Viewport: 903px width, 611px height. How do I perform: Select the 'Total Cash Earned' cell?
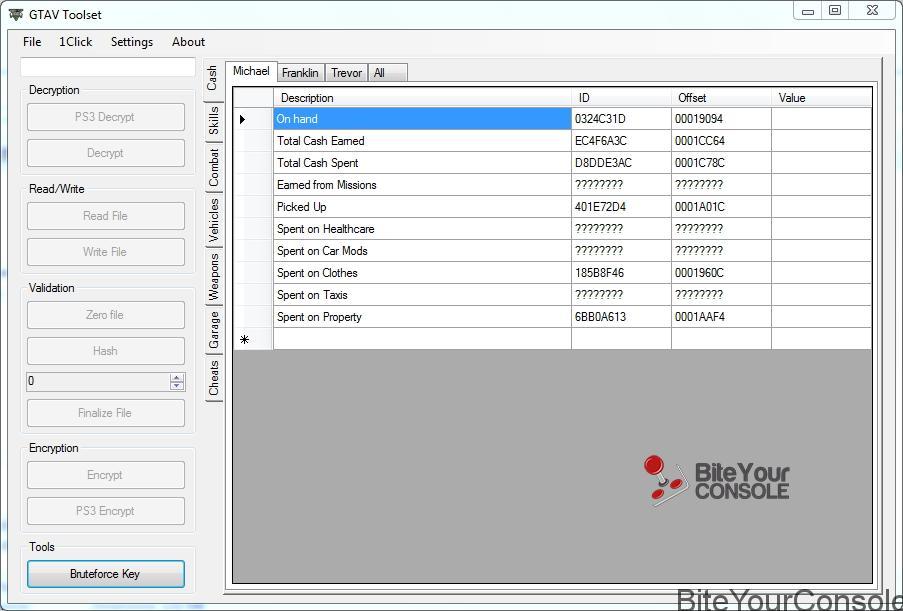(x=422, y=141)
